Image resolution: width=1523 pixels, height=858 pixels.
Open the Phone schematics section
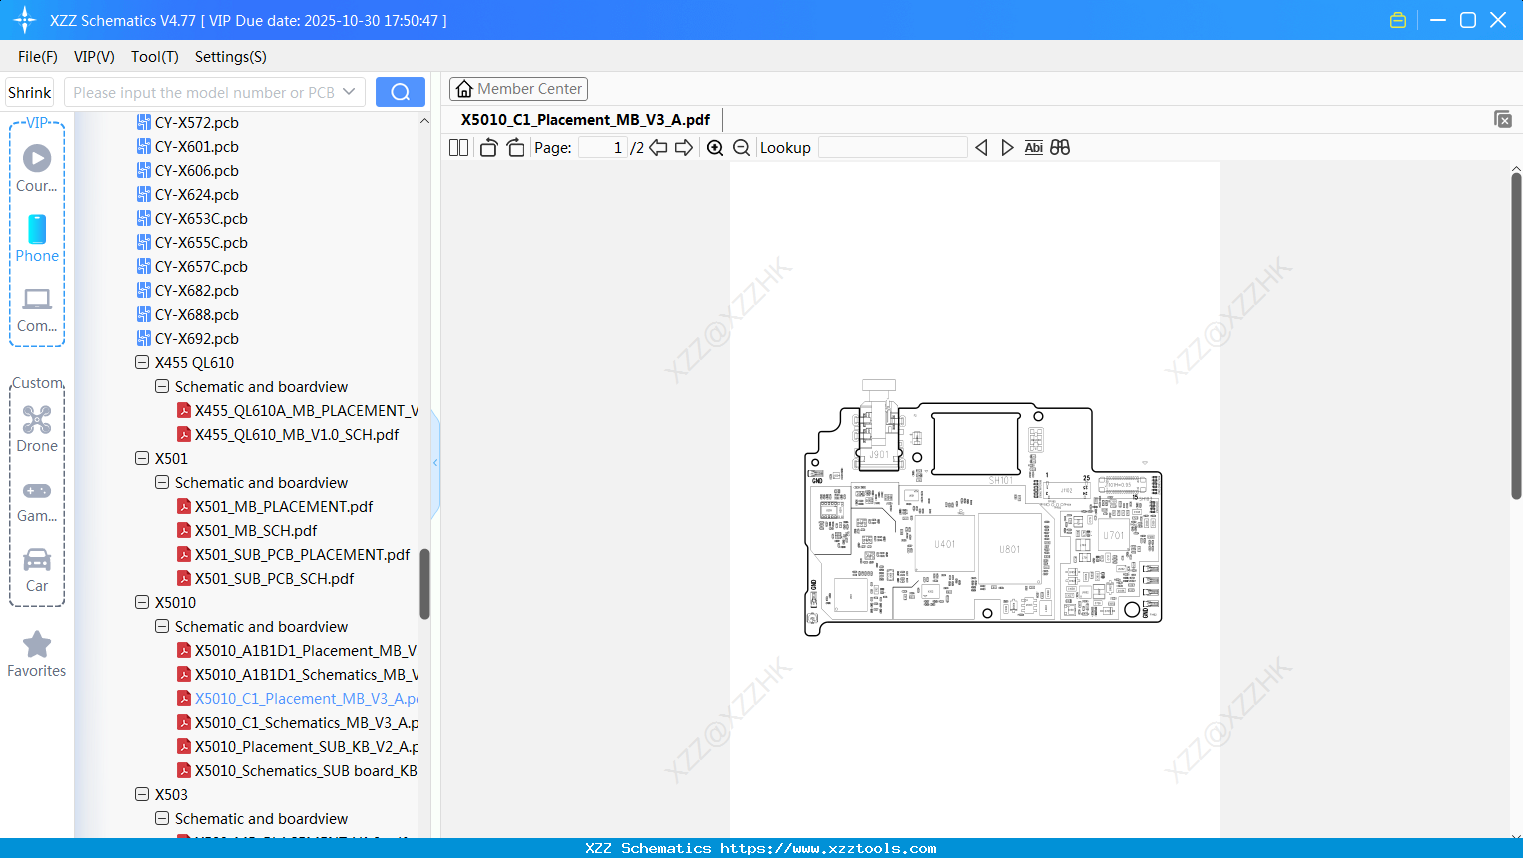(37, 241)
